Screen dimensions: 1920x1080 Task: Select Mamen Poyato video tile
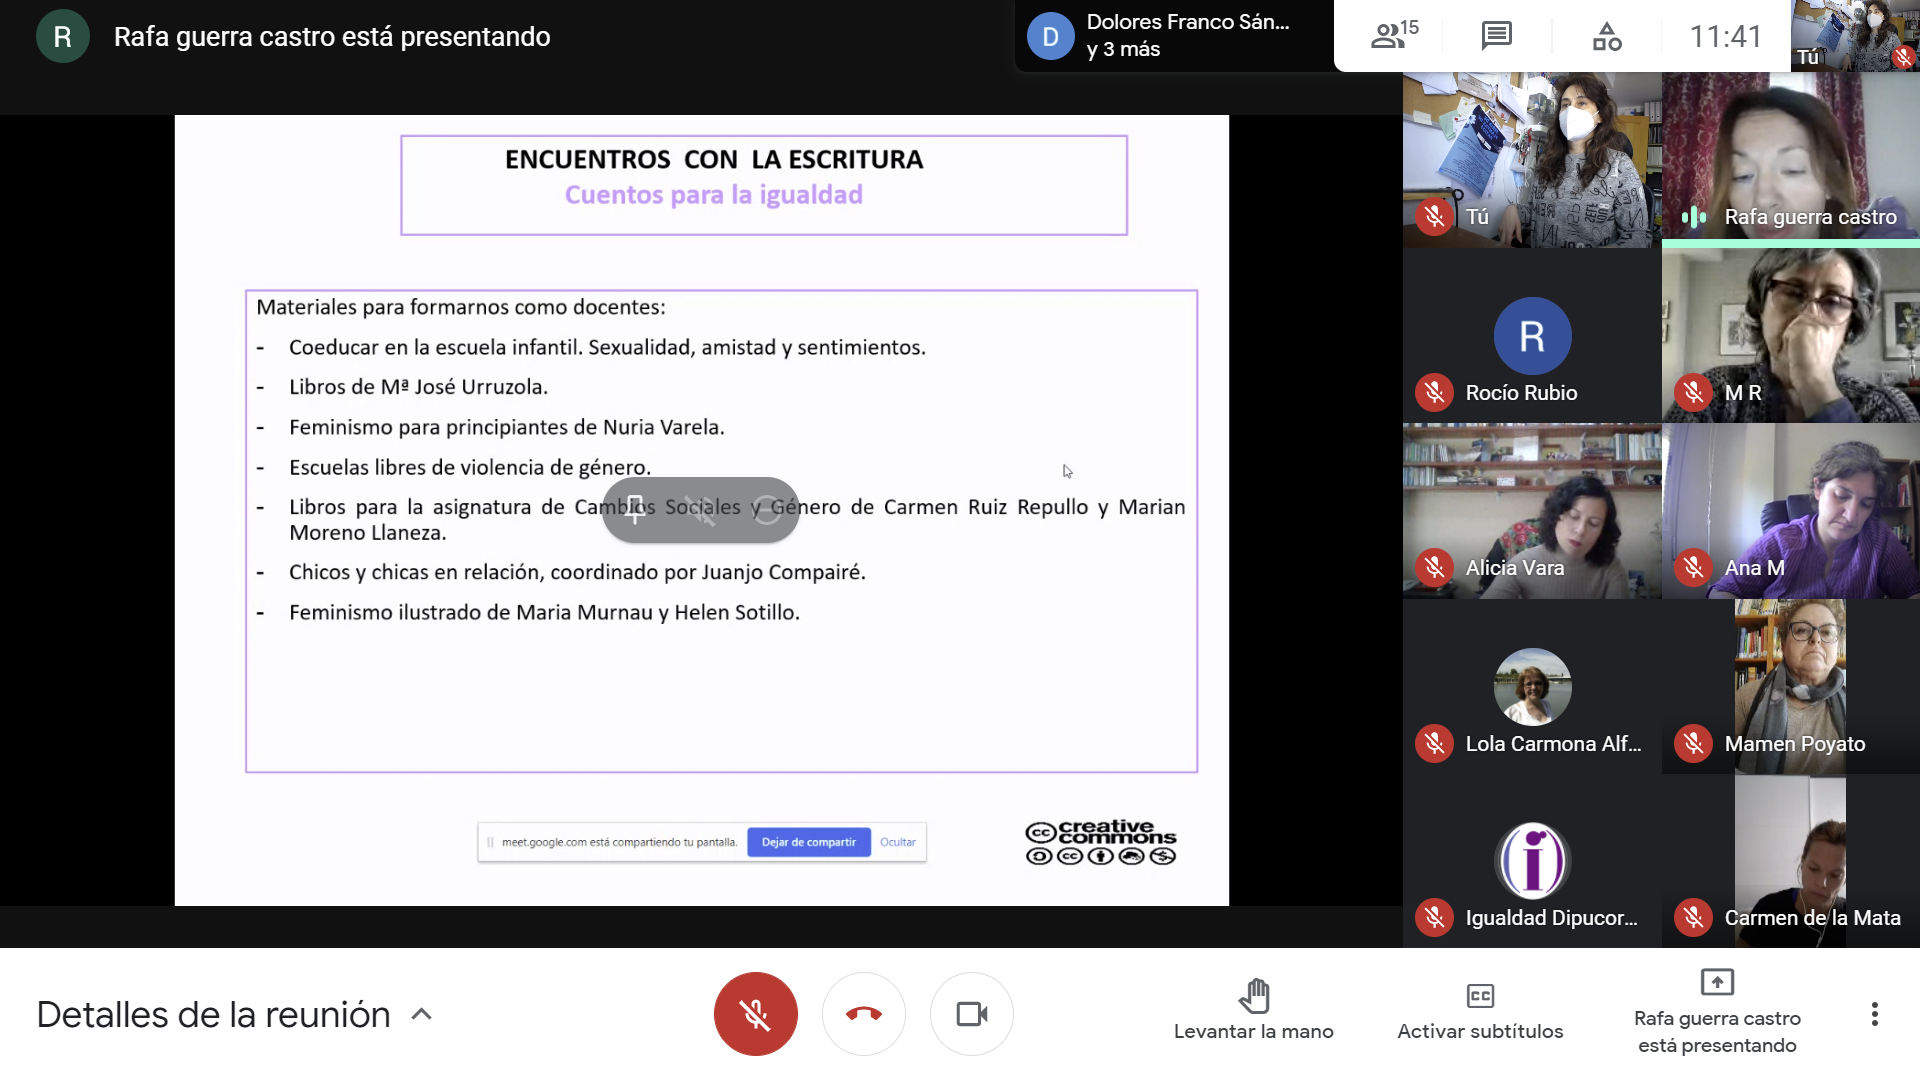coord(1790,686)
